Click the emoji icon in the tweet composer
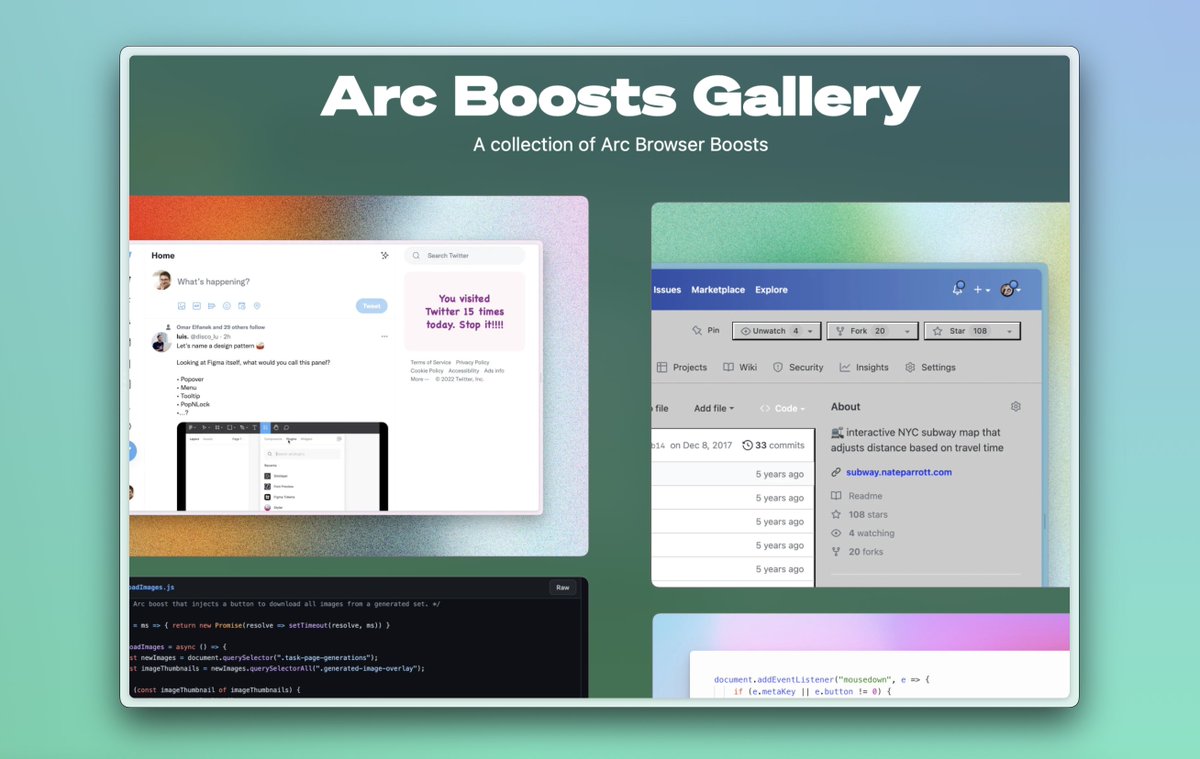This screenshot has width=1200, height=759. (x=226, y=304)
